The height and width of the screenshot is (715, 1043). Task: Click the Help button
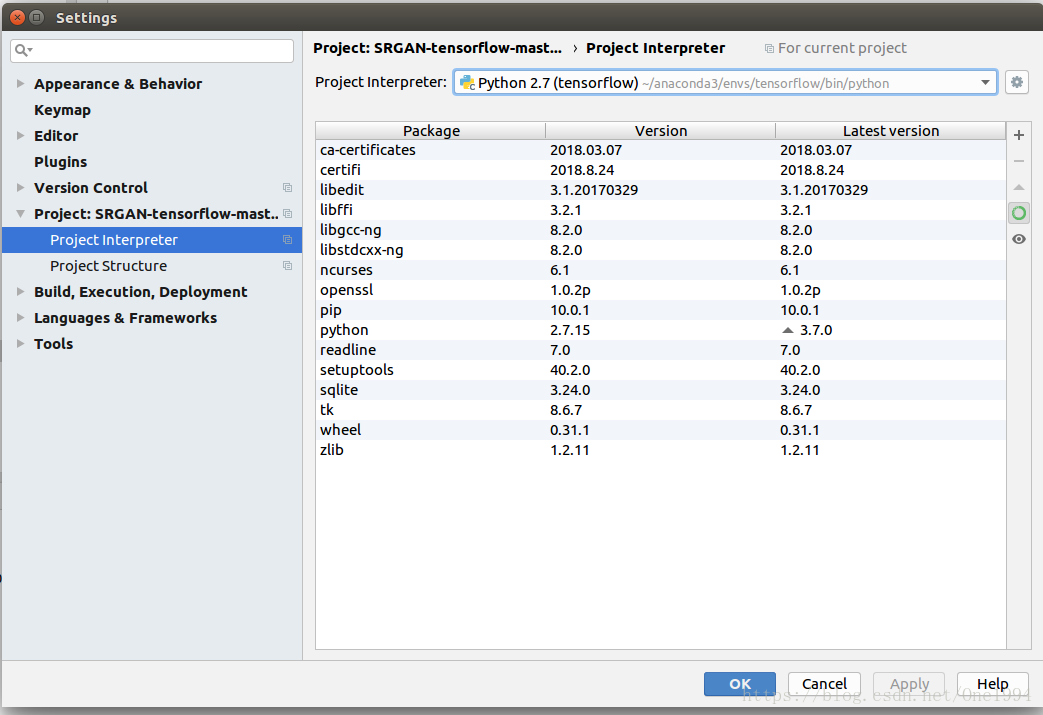(x=992, y=684)
